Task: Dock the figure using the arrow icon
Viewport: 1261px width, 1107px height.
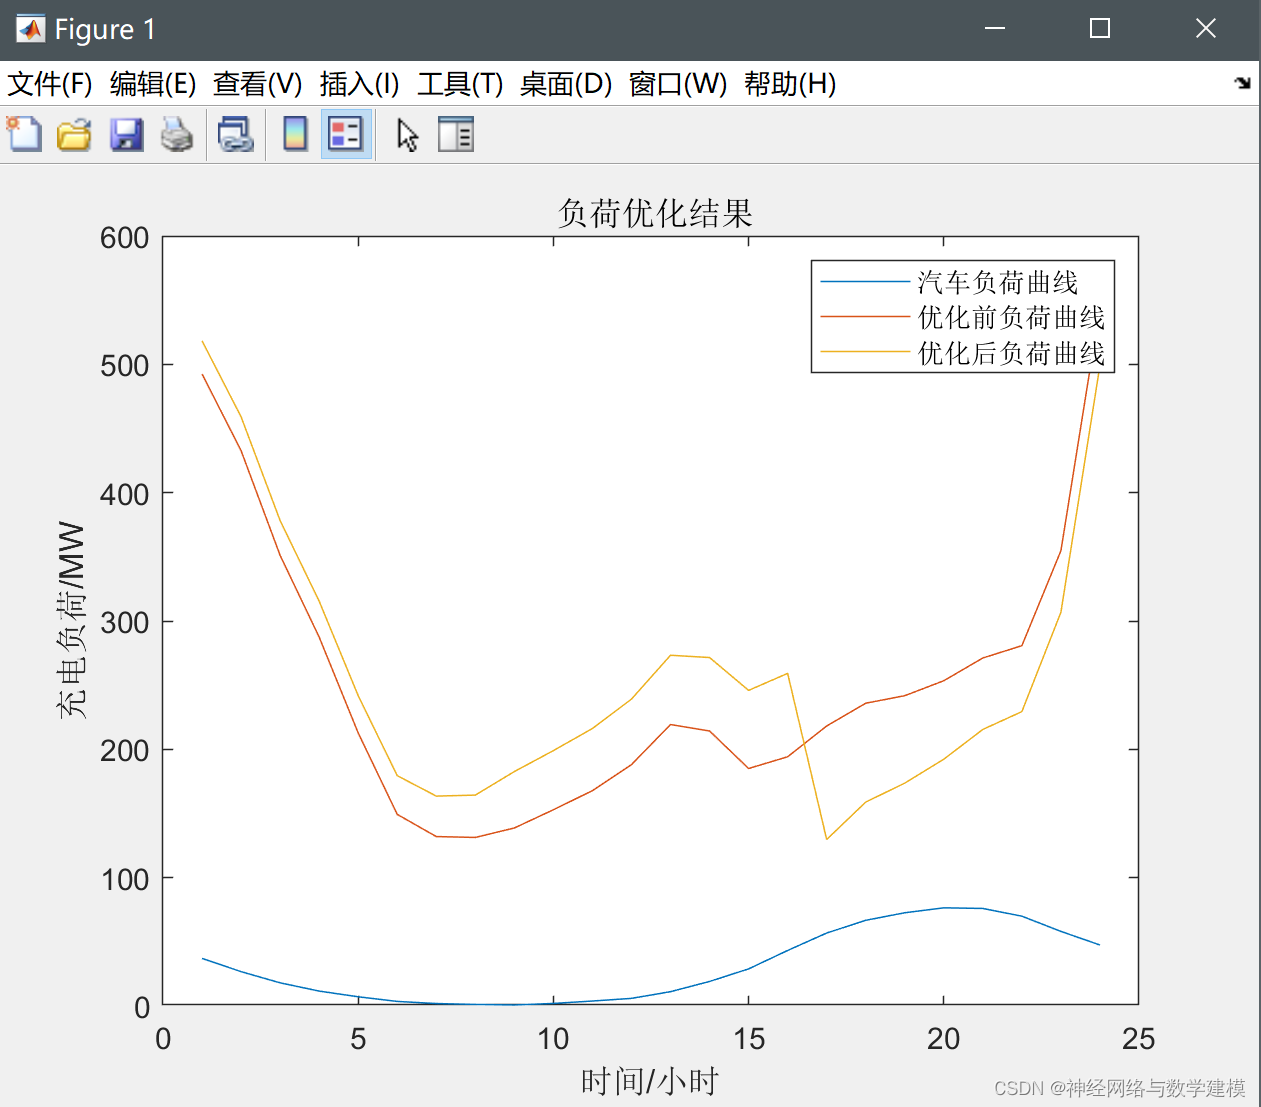Action: (1242, 83)
